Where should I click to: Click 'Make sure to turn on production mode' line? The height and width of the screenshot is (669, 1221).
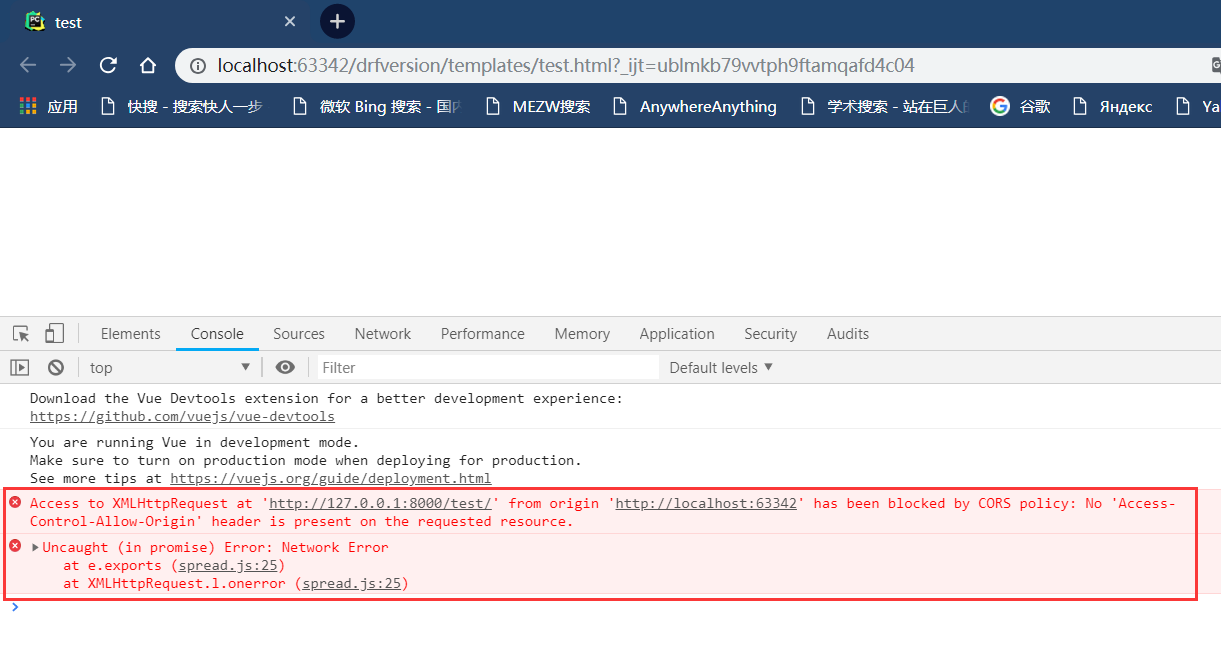306,460
